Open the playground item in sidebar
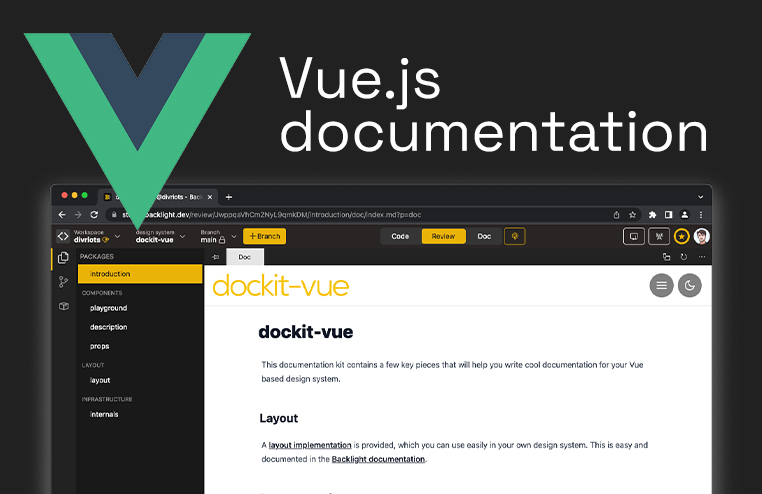The height and width of the screenshot is (494, 762). click(108, 308)
